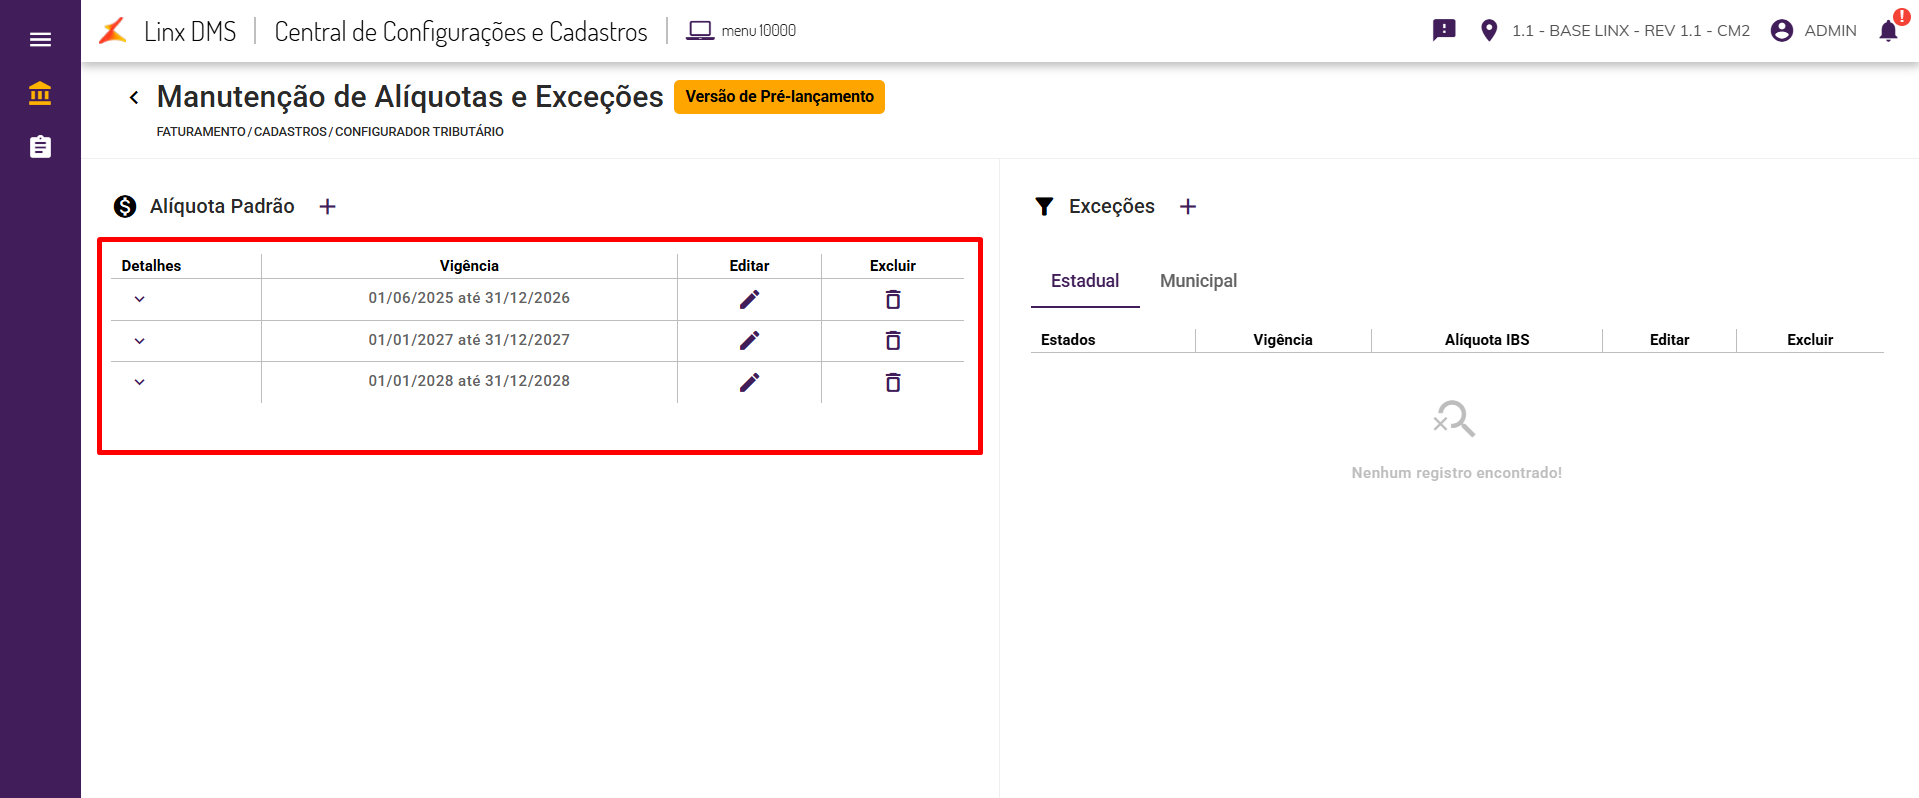Screen dimensions: 1919x798
Task: Add a new Alíquota Padrão entry
Action: click(327, 206)
